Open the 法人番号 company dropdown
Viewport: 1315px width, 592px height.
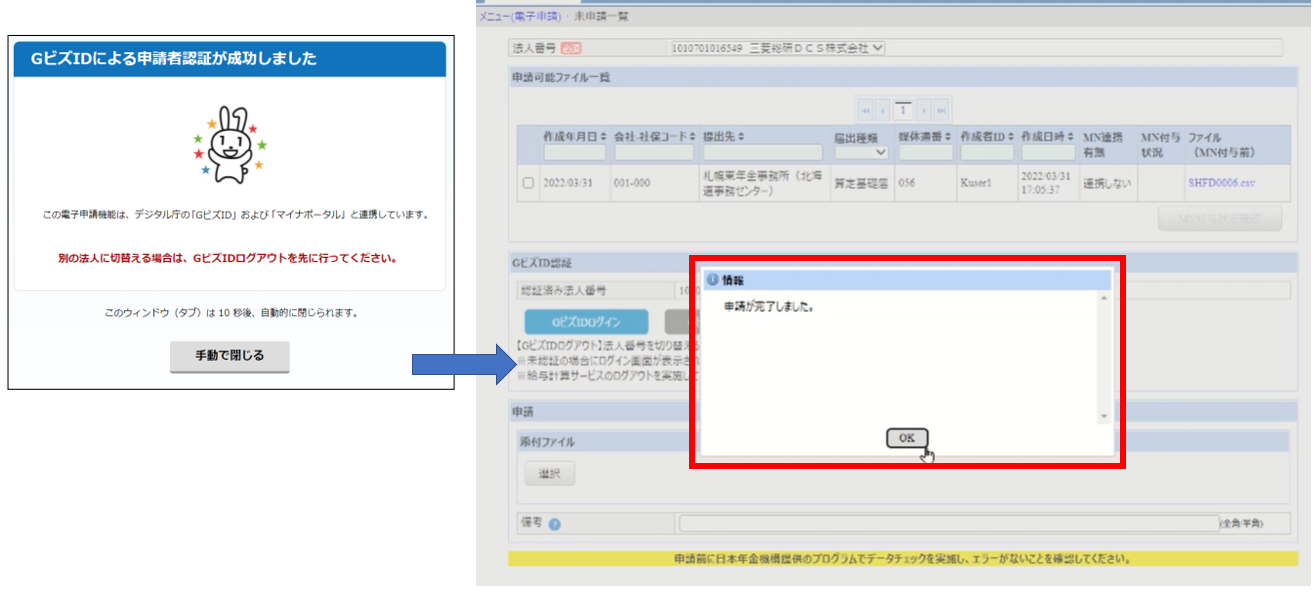(778, 48)
